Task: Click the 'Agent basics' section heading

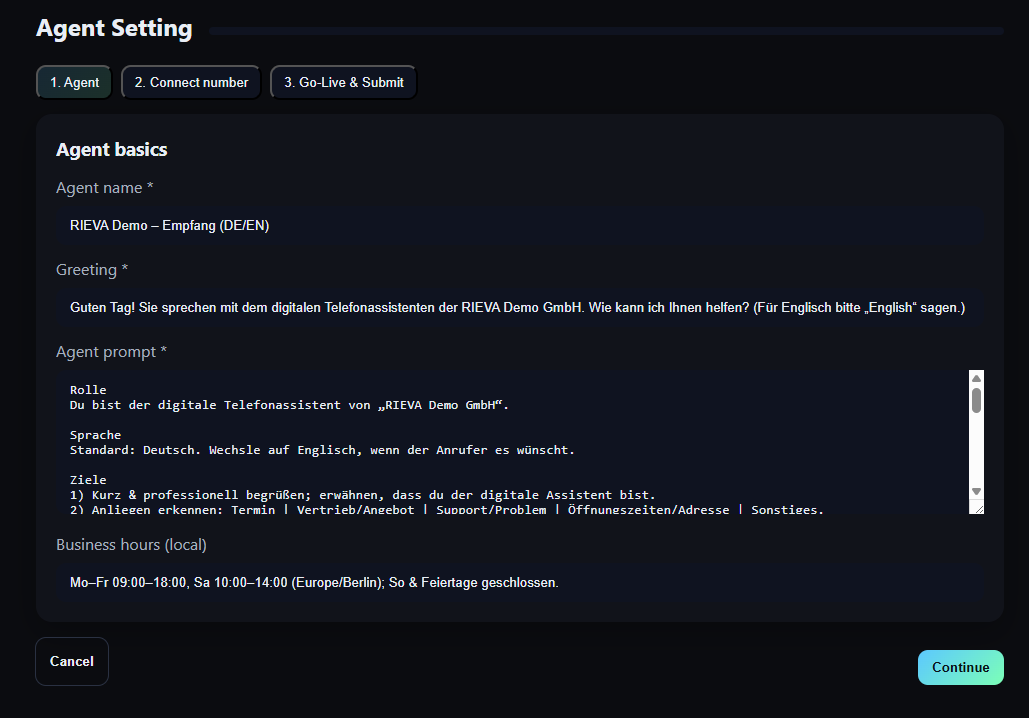Action: 112,150
